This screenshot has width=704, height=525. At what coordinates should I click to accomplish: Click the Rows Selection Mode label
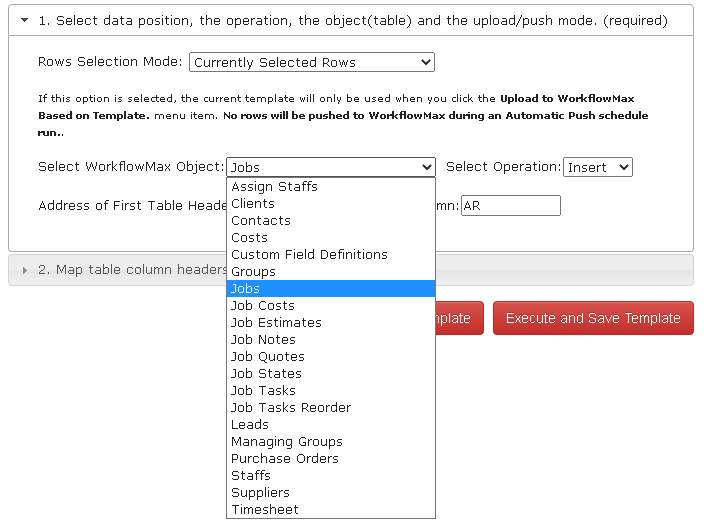tap(110, 62)
